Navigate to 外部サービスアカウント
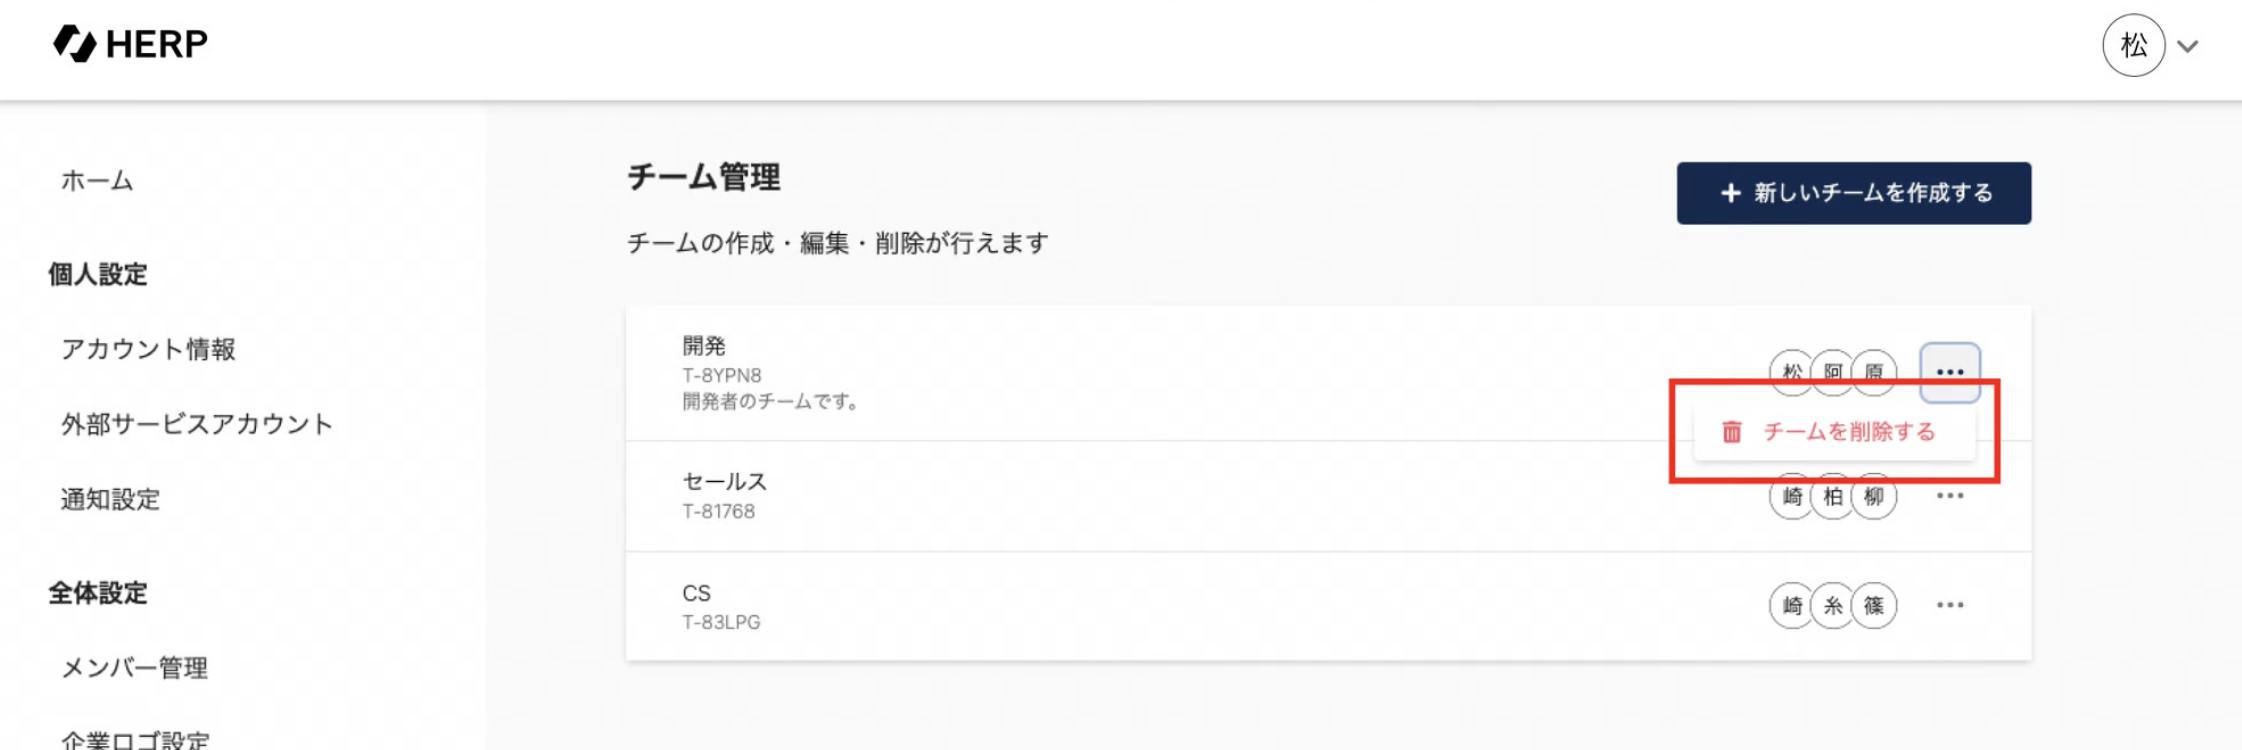Screen dimensions: 2242x750 pos(196,424)
